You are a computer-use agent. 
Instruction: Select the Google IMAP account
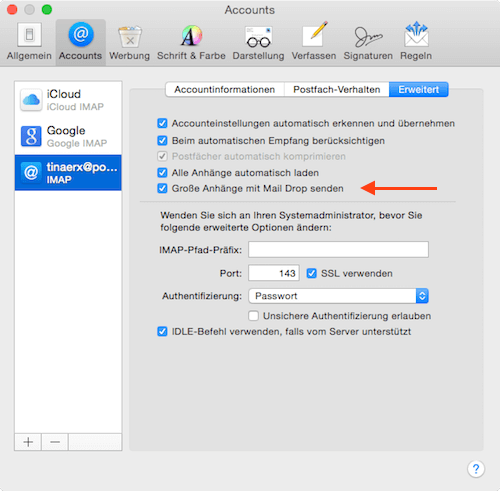point(68,136)
